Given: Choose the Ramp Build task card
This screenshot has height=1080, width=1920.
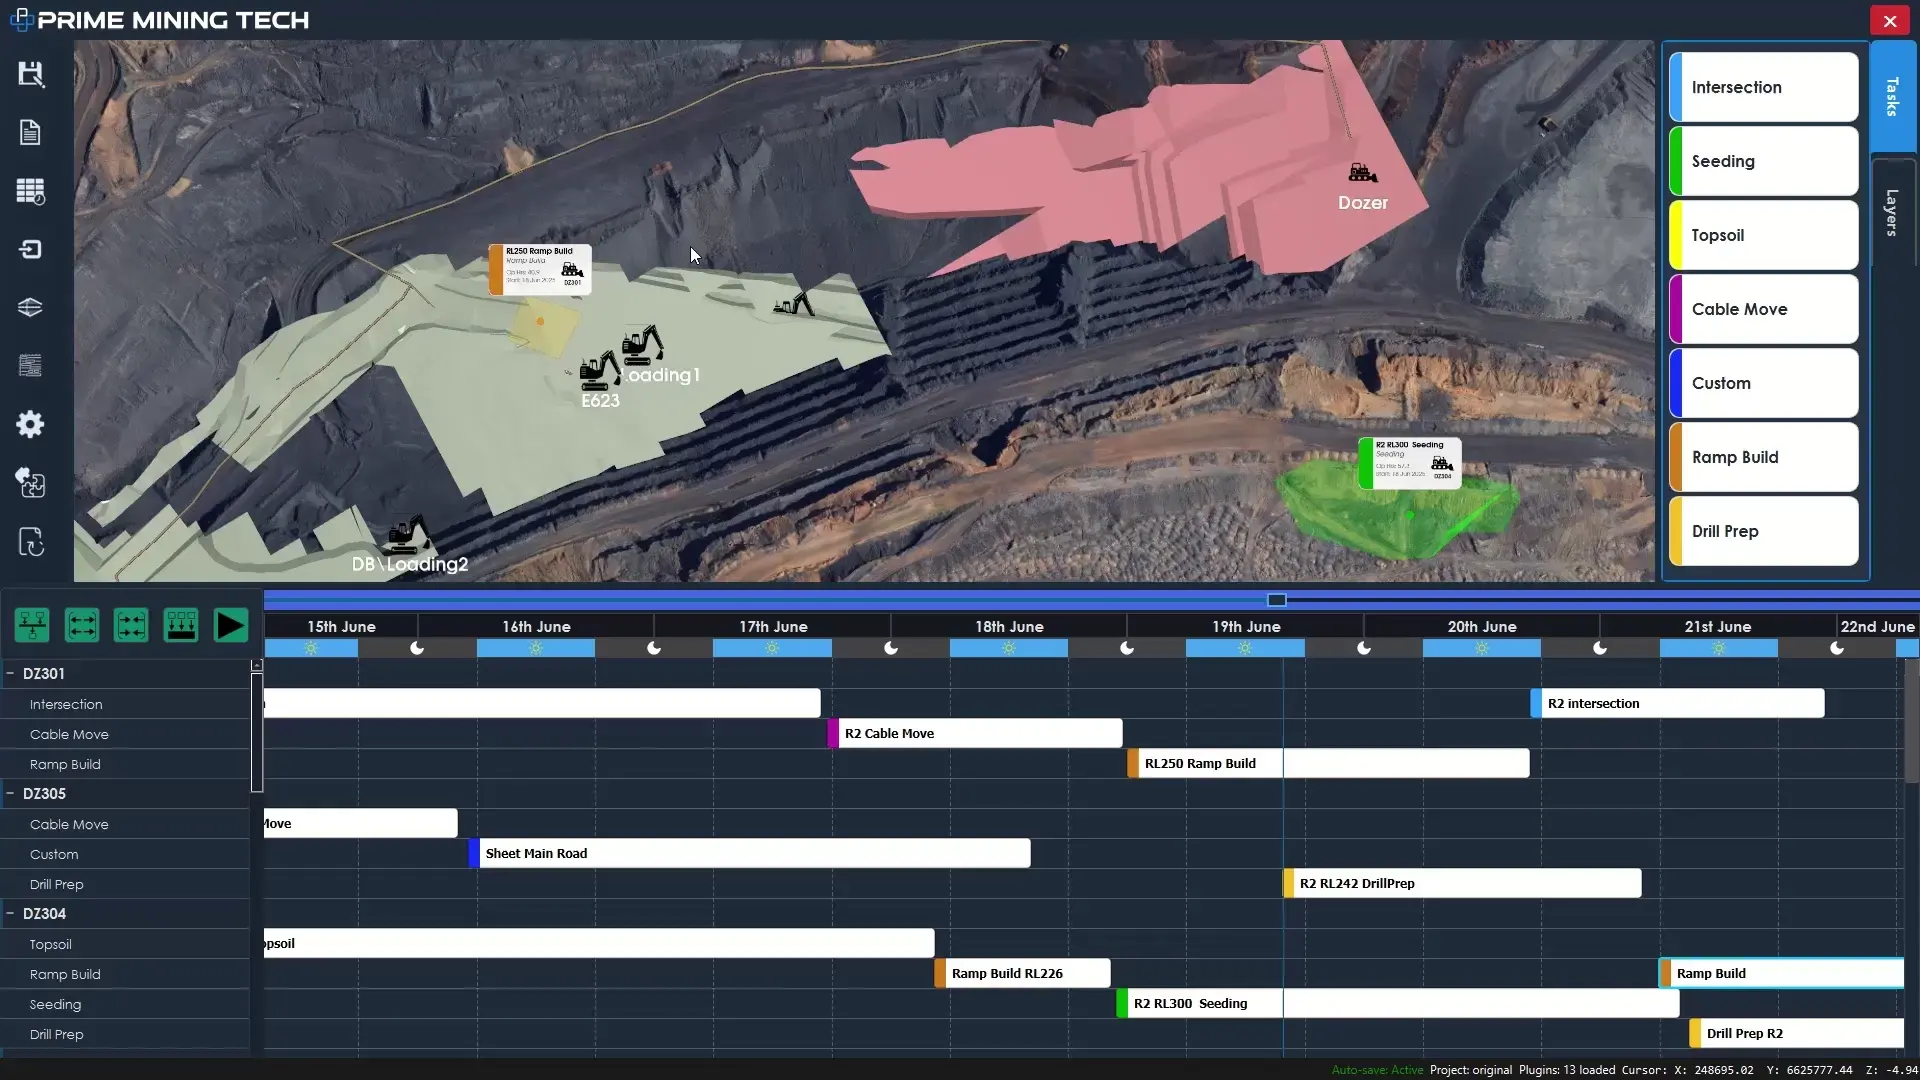Looking at the screenshot, I should click(1764, 457).
